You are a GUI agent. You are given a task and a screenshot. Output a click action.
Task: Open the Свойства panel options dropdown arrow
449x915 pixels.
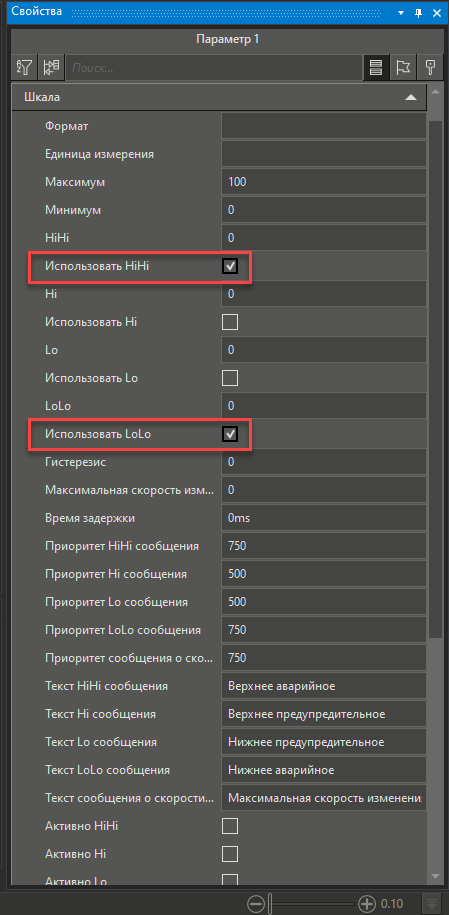click(x=401, y=12)
